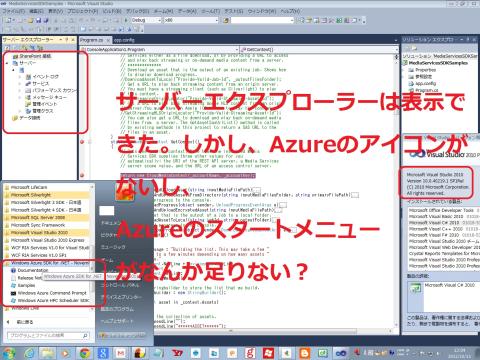Open WCF RIA Services V1.0 SP1 folder
The width and height of the screenshot is (480, 360).
tap(39, 255)
